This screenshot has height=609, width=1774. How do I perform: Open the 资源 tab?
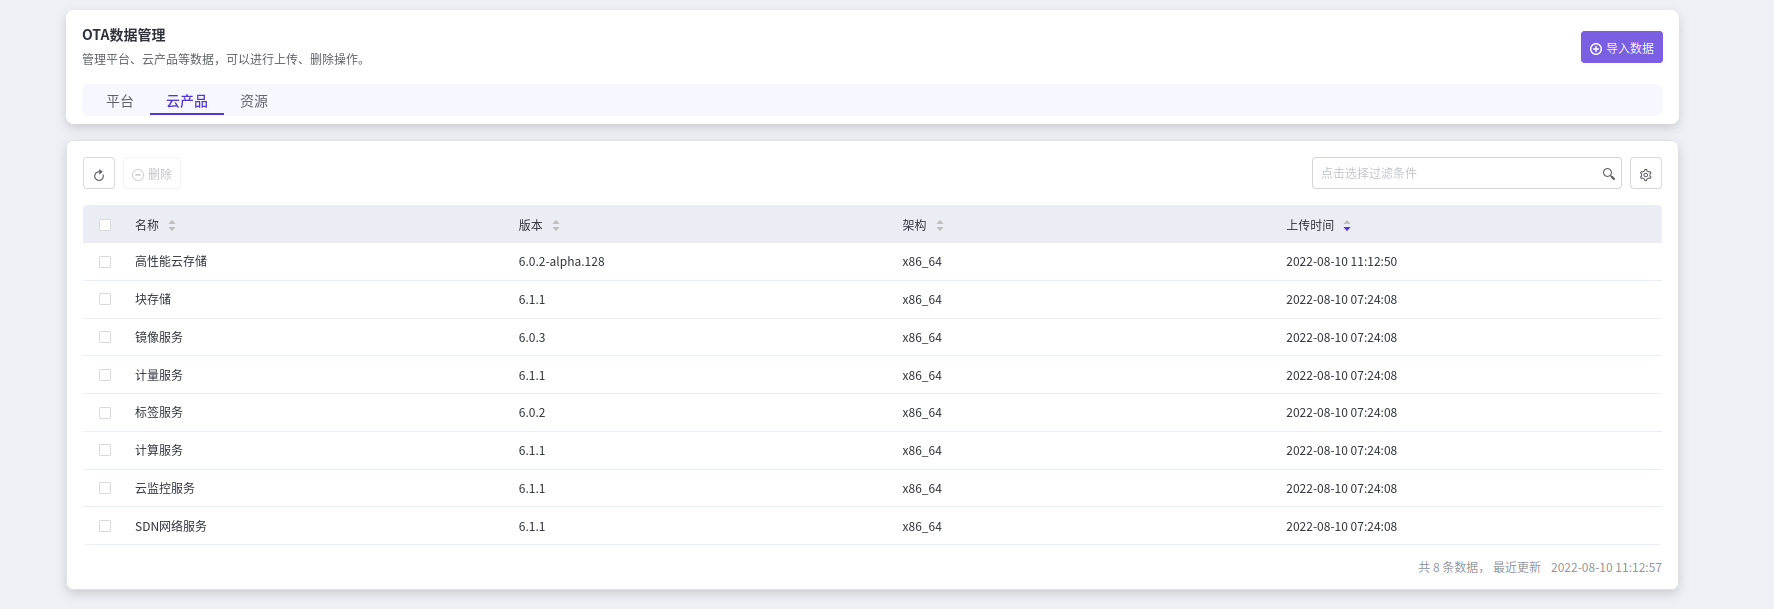coord(254,101)
